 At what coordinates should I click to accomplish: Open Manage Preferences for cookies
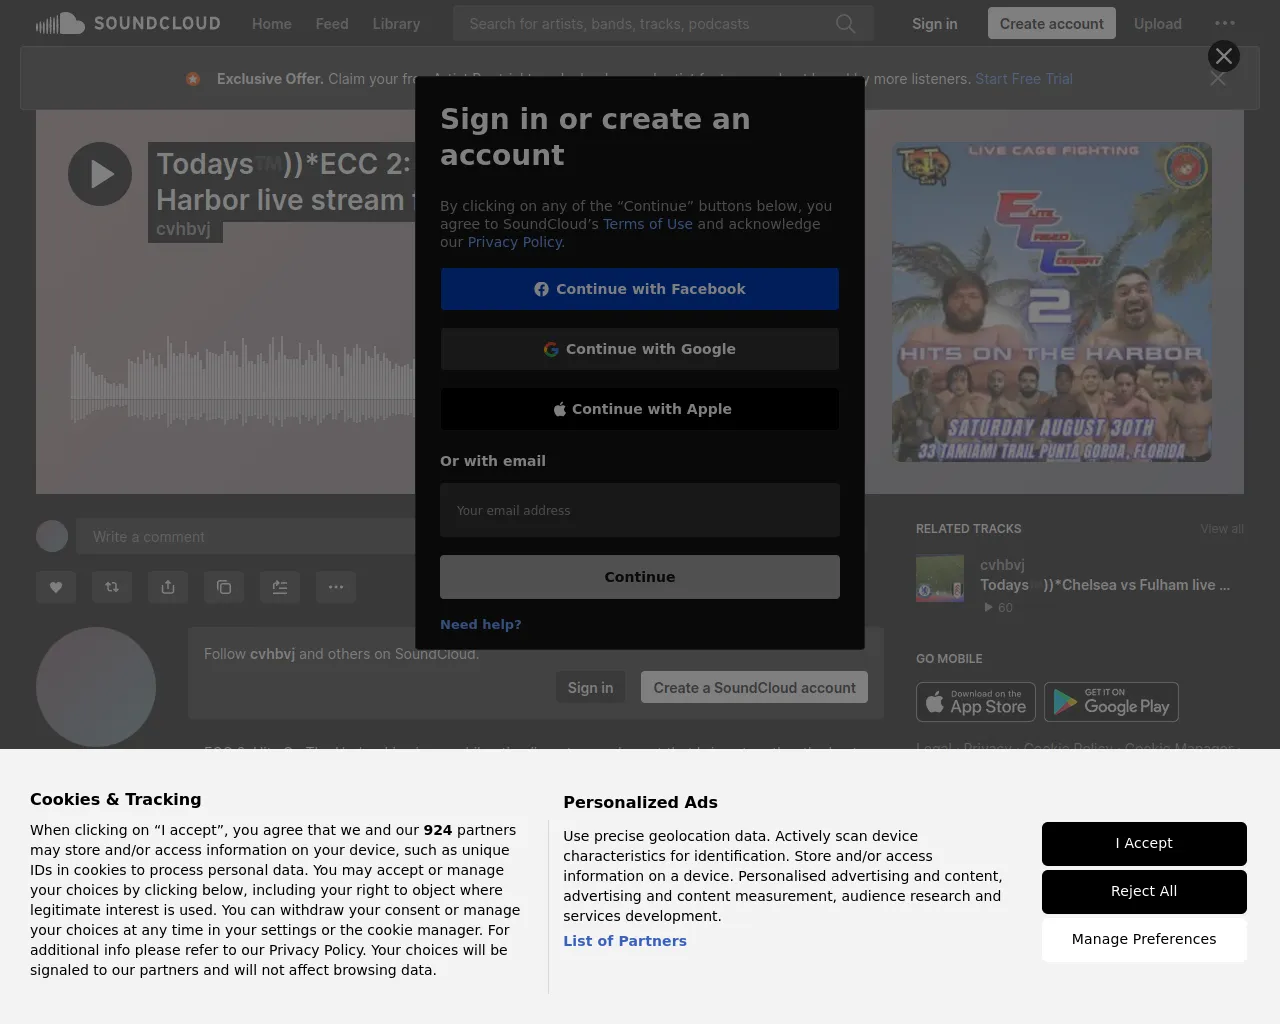[1144, 939]
